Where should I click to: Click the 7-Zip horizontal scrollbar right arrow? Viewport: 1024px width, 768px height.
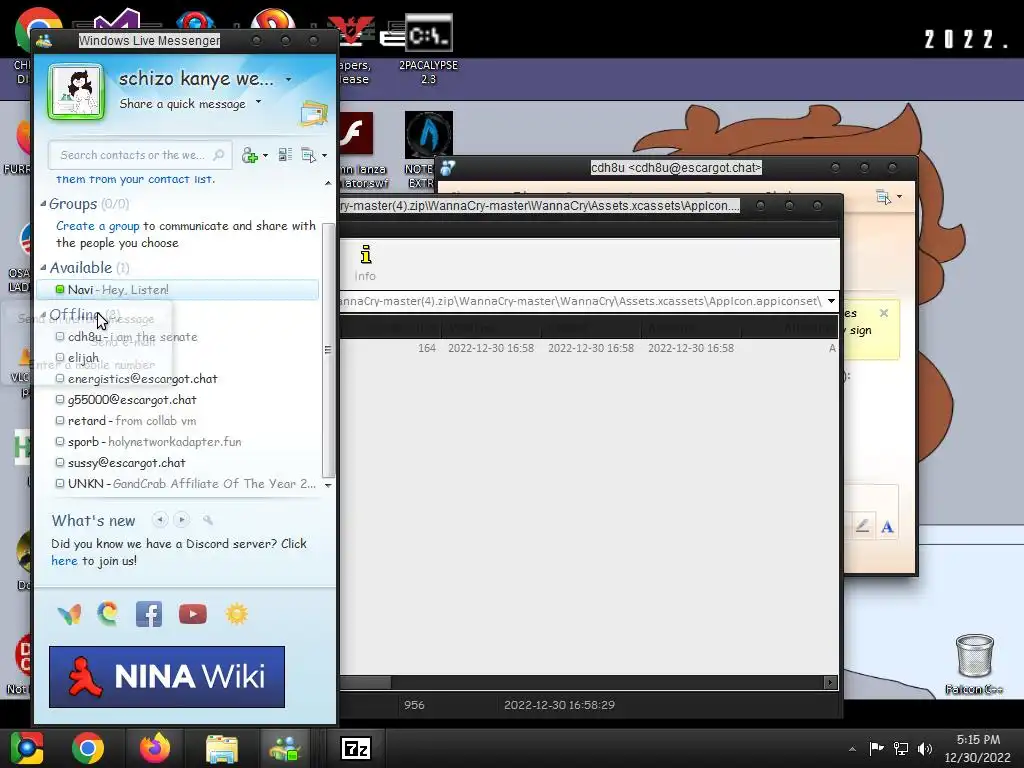830,682
